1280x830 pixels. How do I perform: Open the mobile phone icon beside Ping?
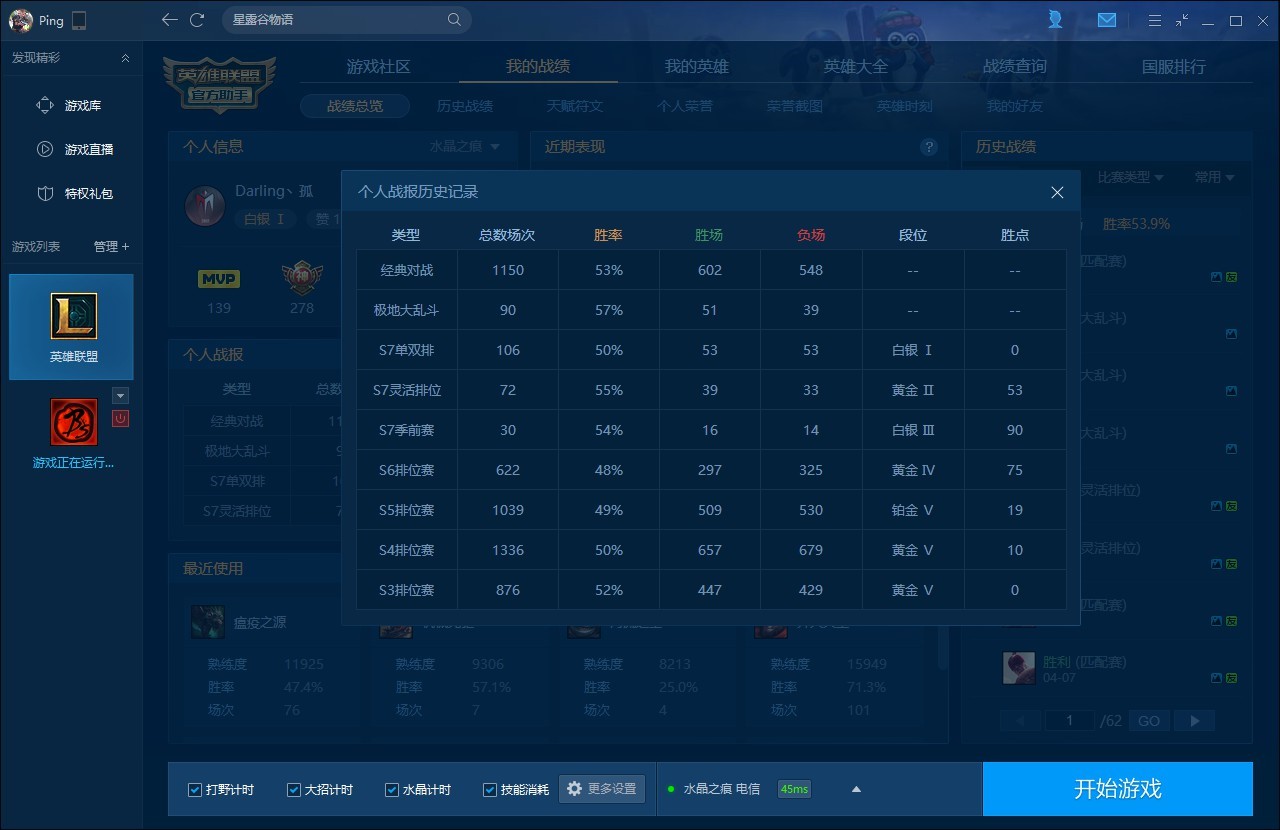pyautogui.click(x=80, y=20)
